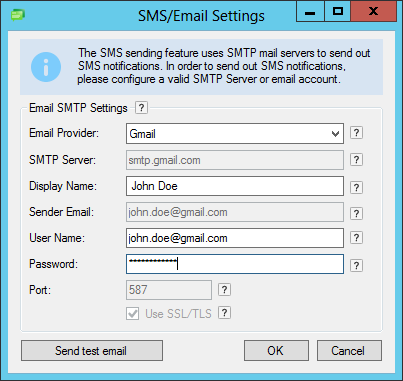Open help icon next to Display Name
403x381 pixels.
(356, 187)
